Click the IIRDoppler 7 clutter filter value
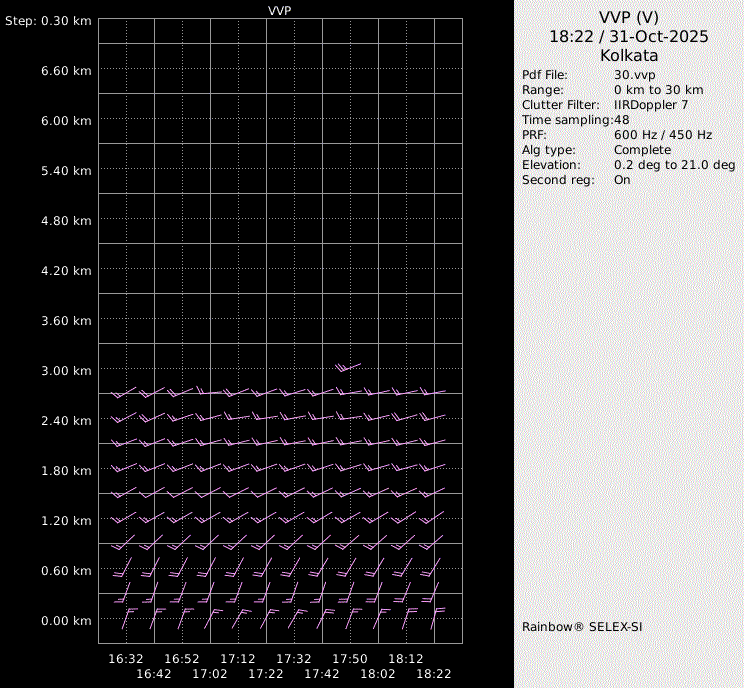Image resolution: width=744 pixels, height=688 pixels. [x=651, y=105]
